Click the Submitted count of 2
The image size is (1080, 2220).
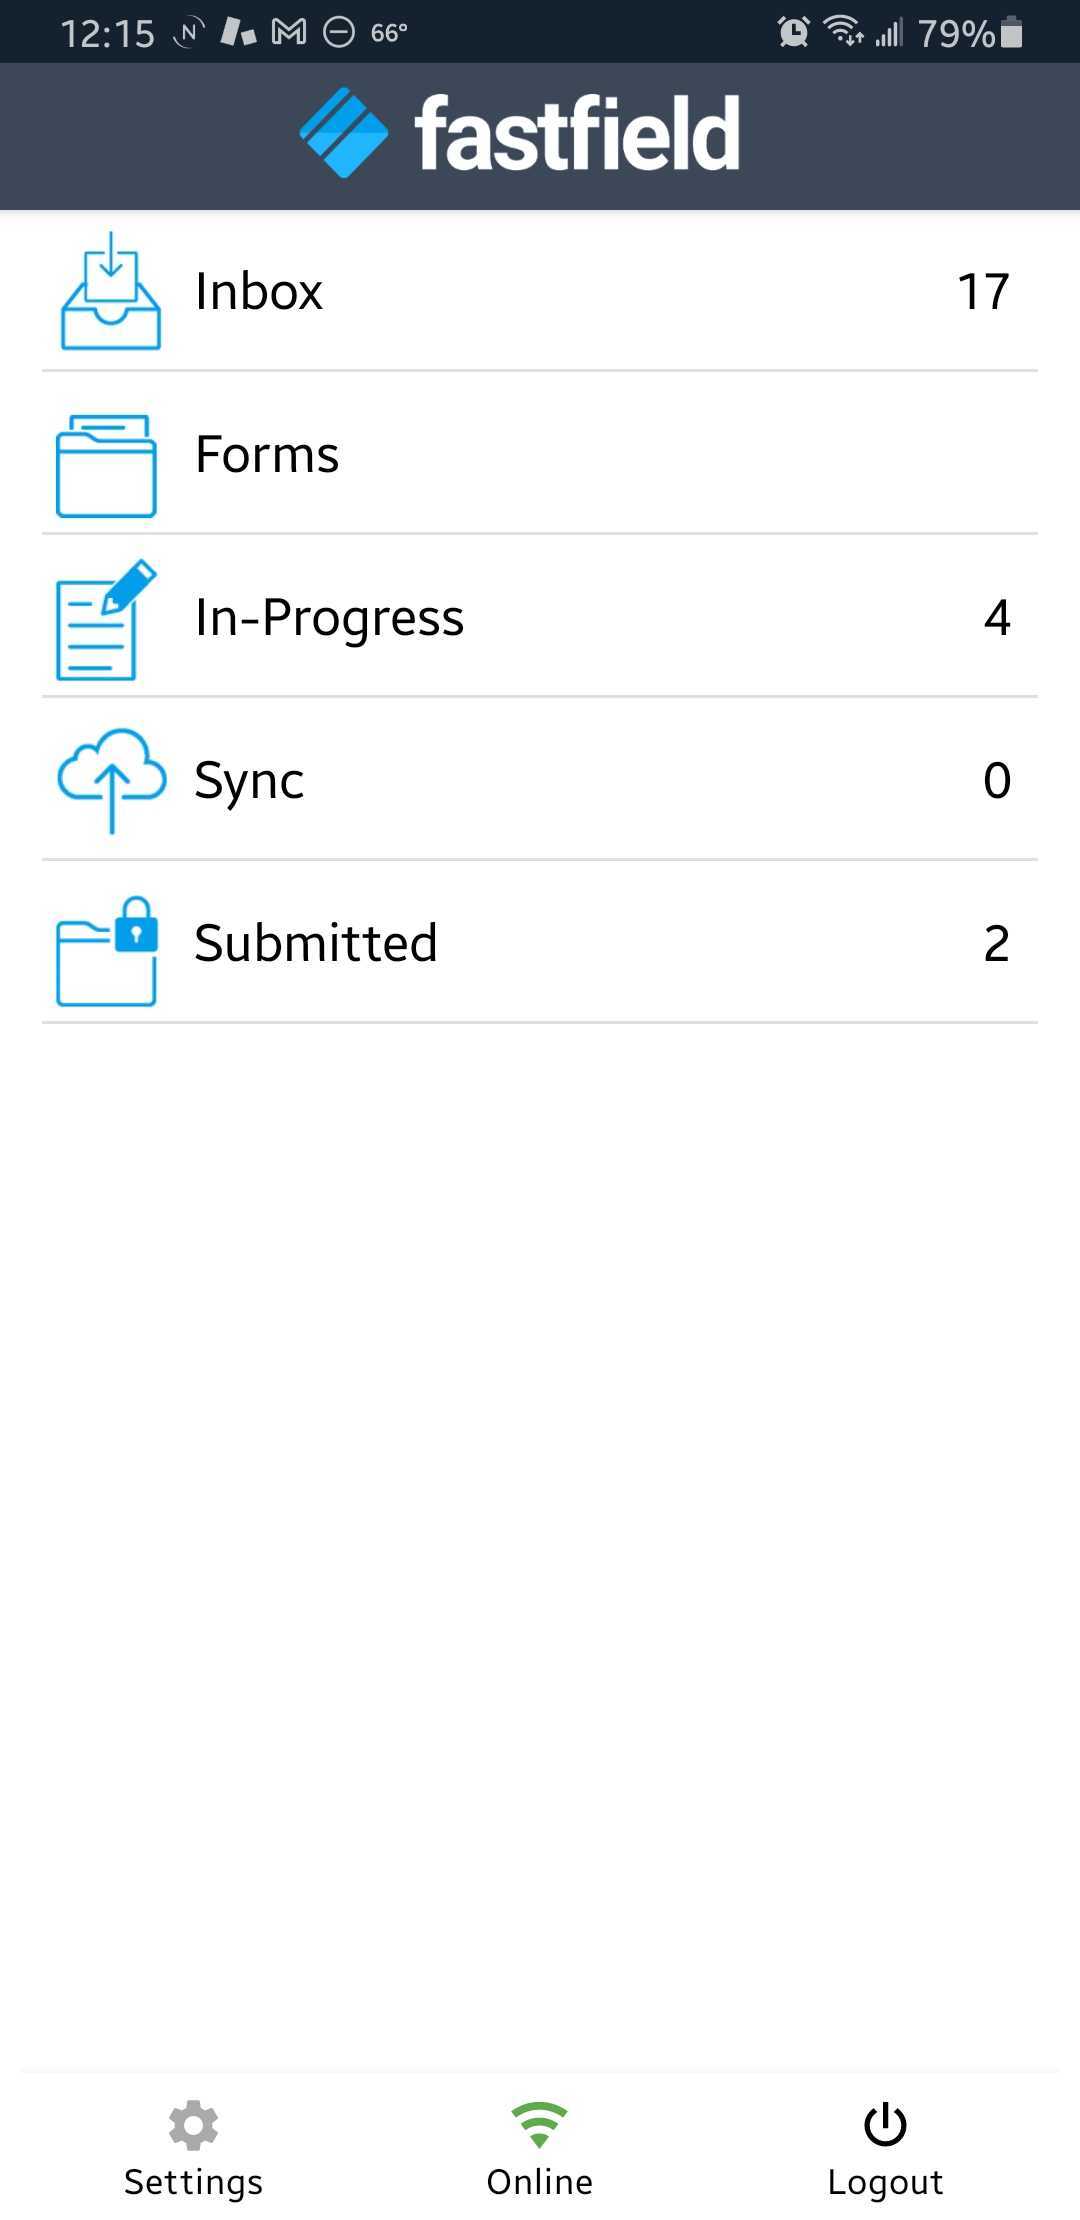tap(996, 943)
